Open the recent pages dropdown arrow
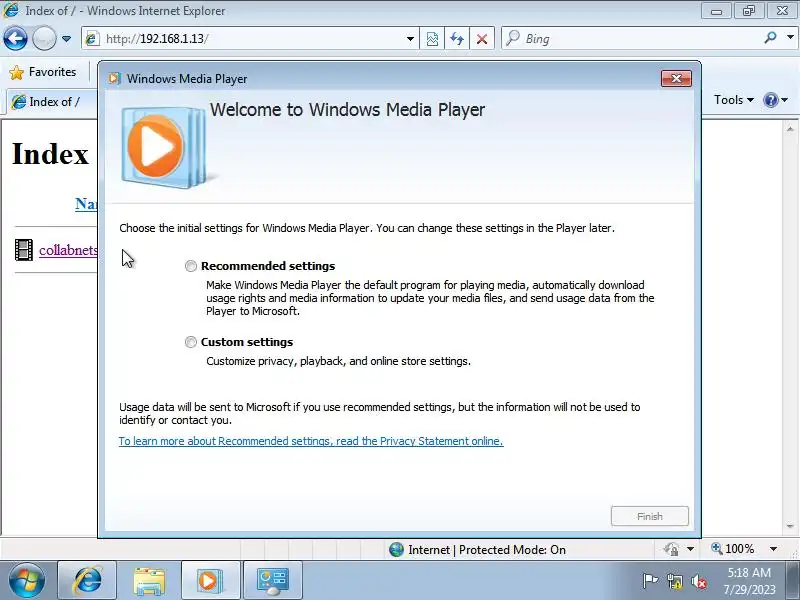 66,39
